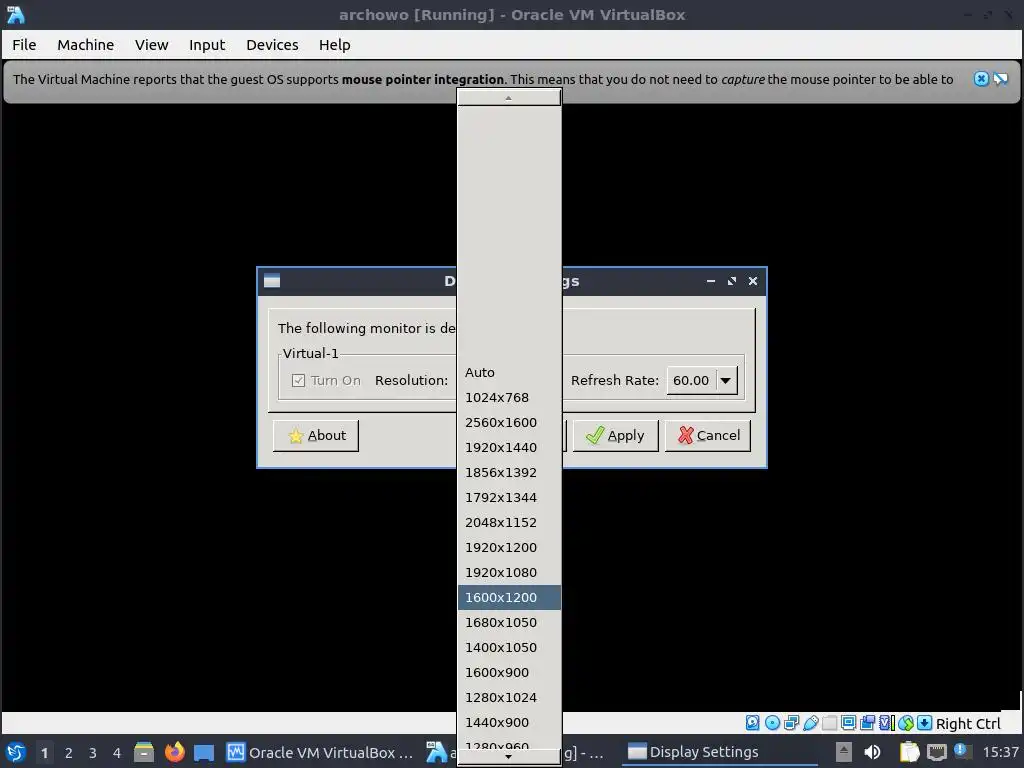Screen dimensions: 1024x768
Task: Open the volume control tray icon
Action: coord(872,752)
